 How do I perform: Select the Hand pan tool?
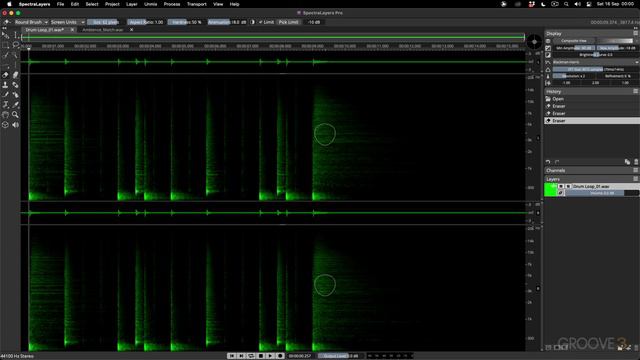5,115
